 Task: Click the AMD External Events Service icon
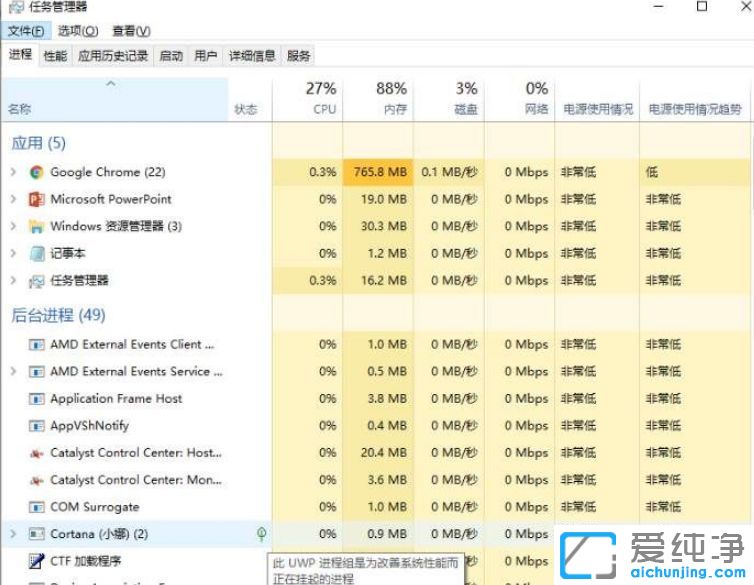(x=37, y=372)
